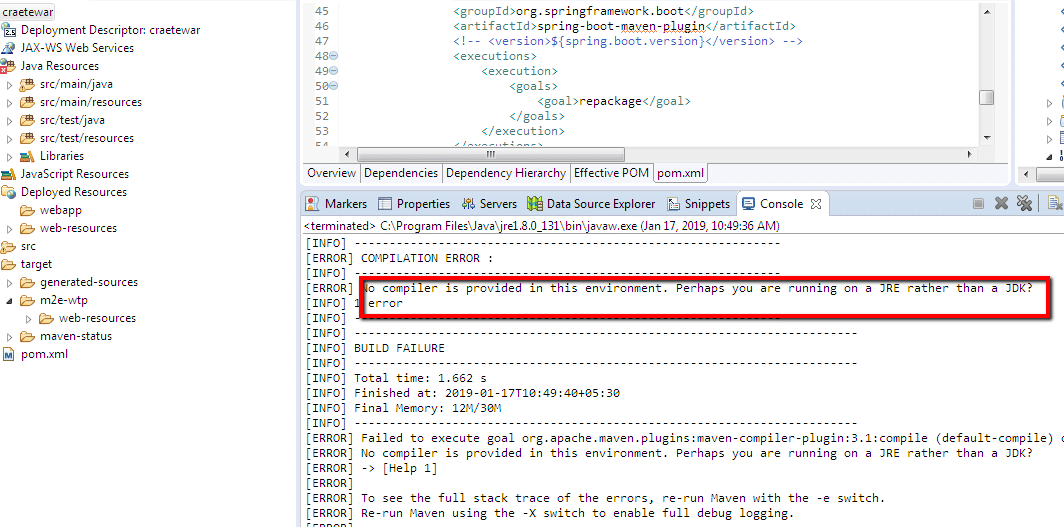Toggle the goals fold marker at line 50
The width and height of the screenshot is (1064, 527).
point(333,87)
